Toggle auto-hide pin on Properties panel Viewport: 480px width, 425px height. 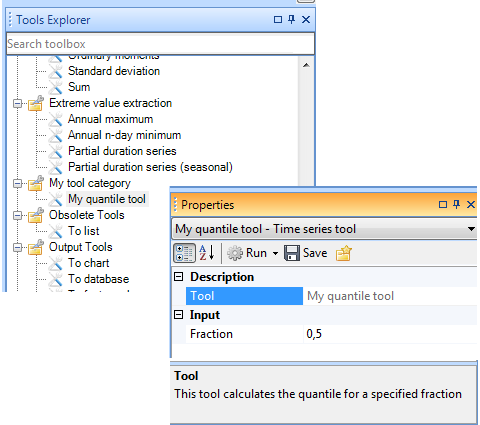[x=457, y=204]
